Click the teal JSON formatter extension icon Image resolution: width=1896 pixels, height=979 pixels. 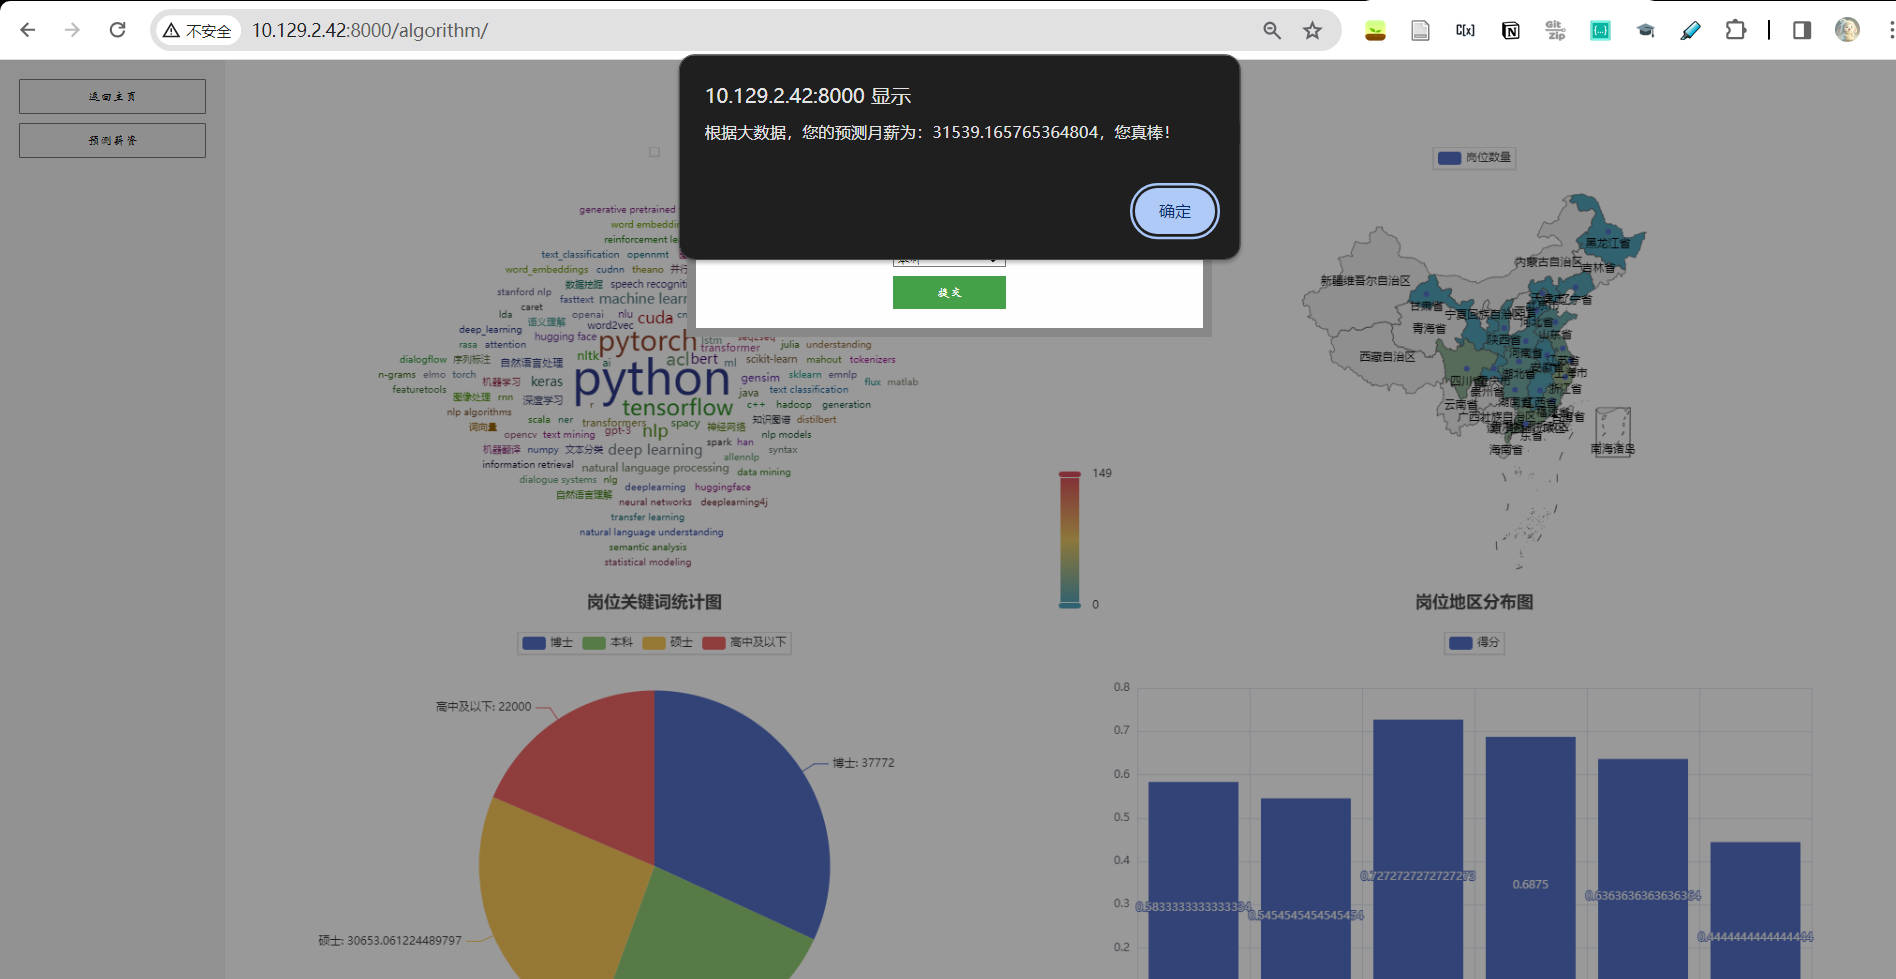(1600, 30)
